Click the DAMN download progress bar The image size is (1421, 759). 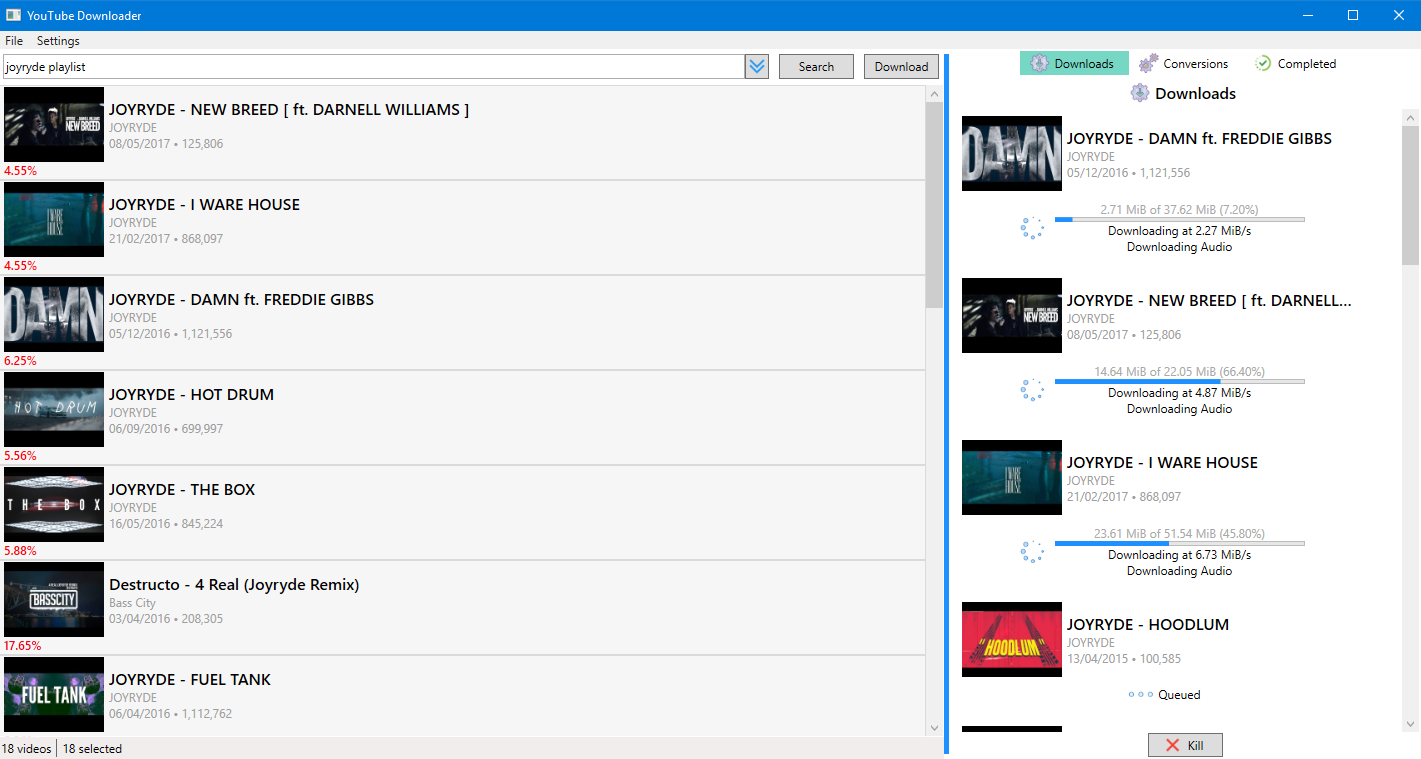[1180, 219]
